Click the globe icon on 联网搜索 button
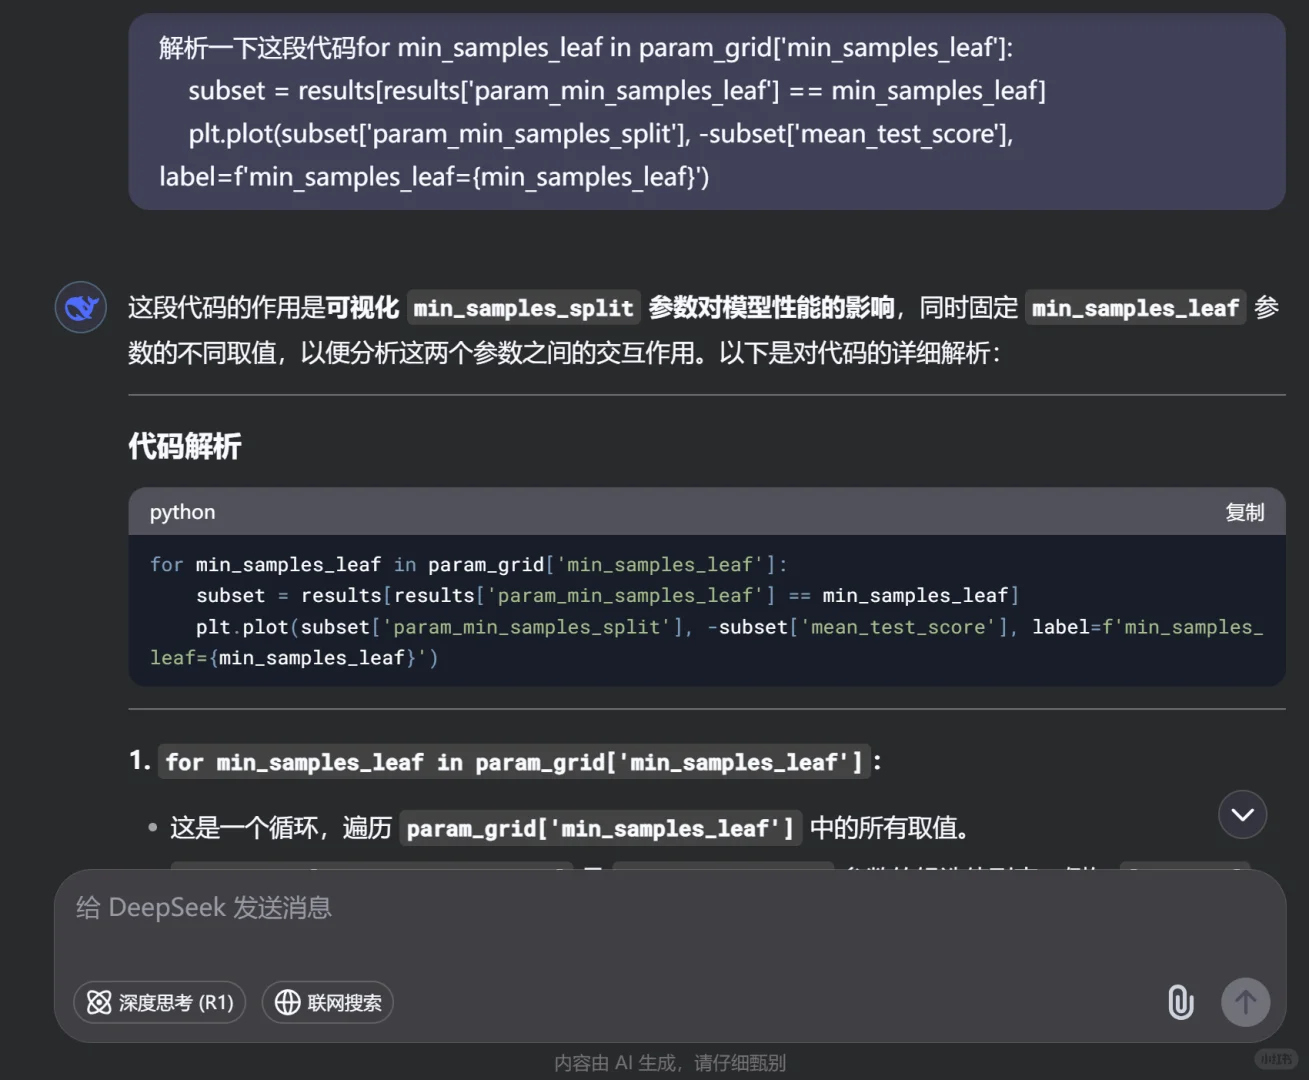The height and width of the screenshot is (1080, 1309). [x=289, y=1002]
